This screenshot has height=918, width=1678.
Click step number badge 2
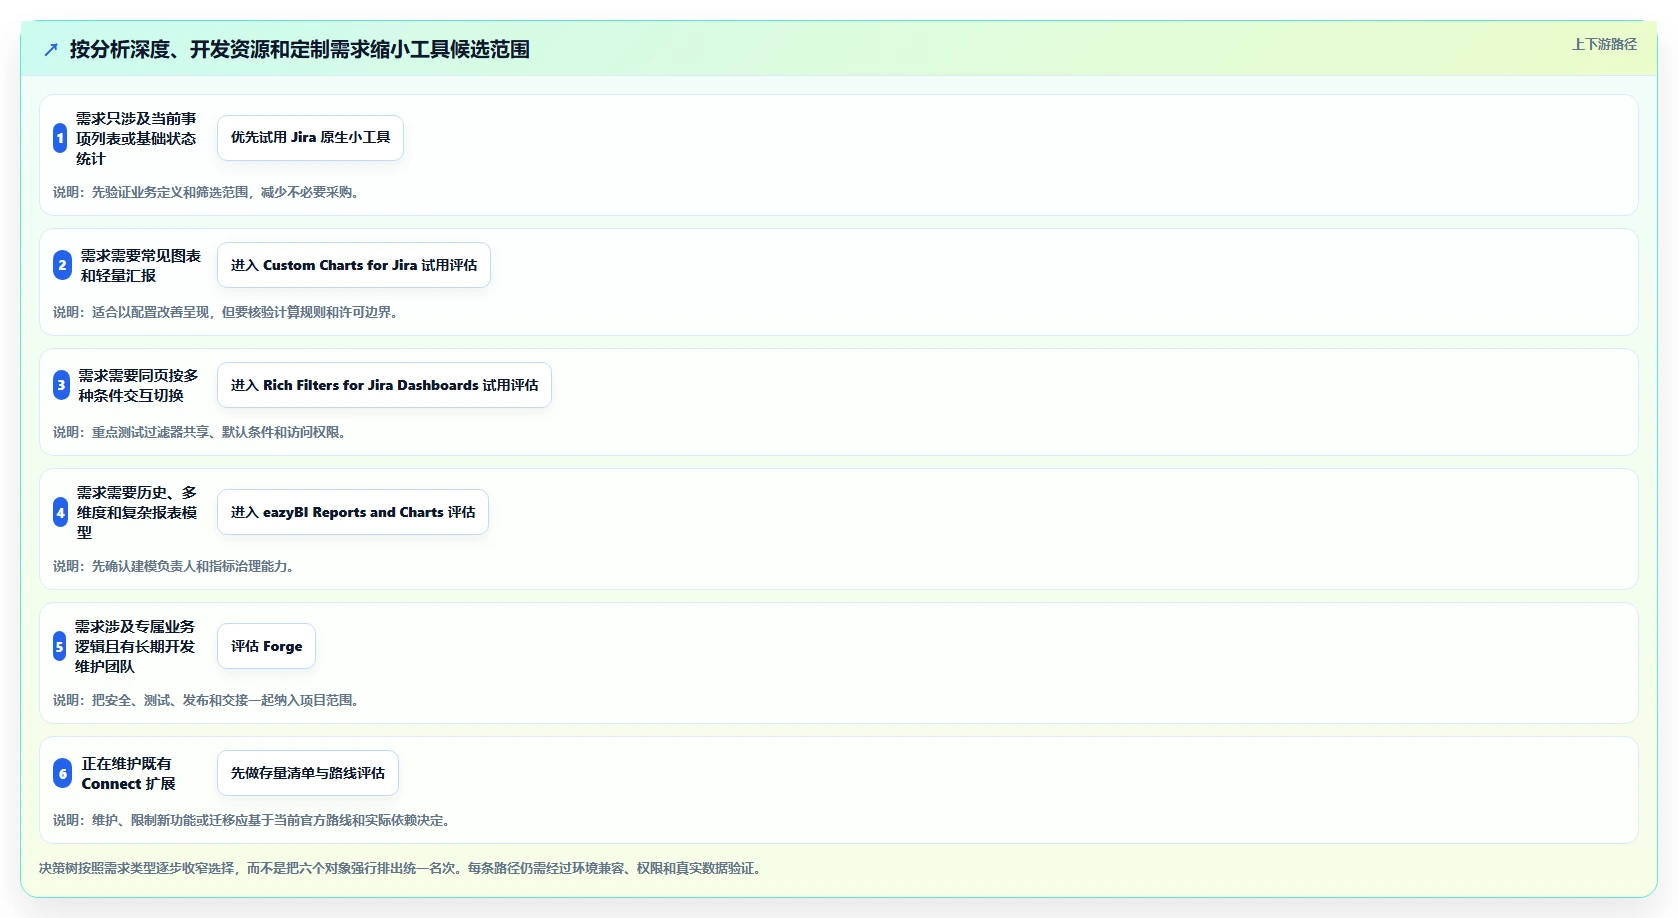click(62, 265)
